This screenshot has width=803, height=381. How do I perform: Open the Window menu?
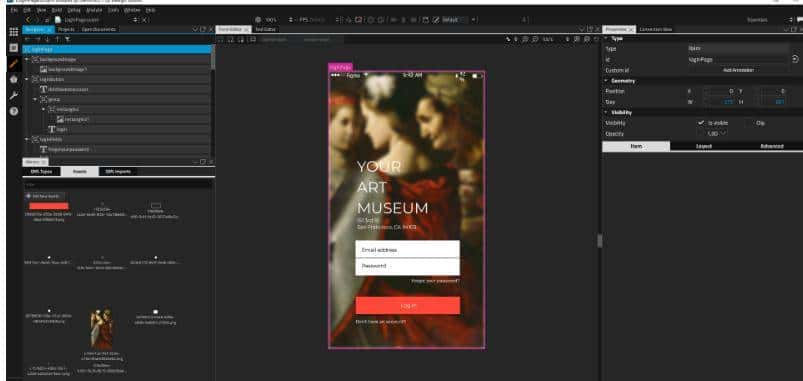point(132,10)
